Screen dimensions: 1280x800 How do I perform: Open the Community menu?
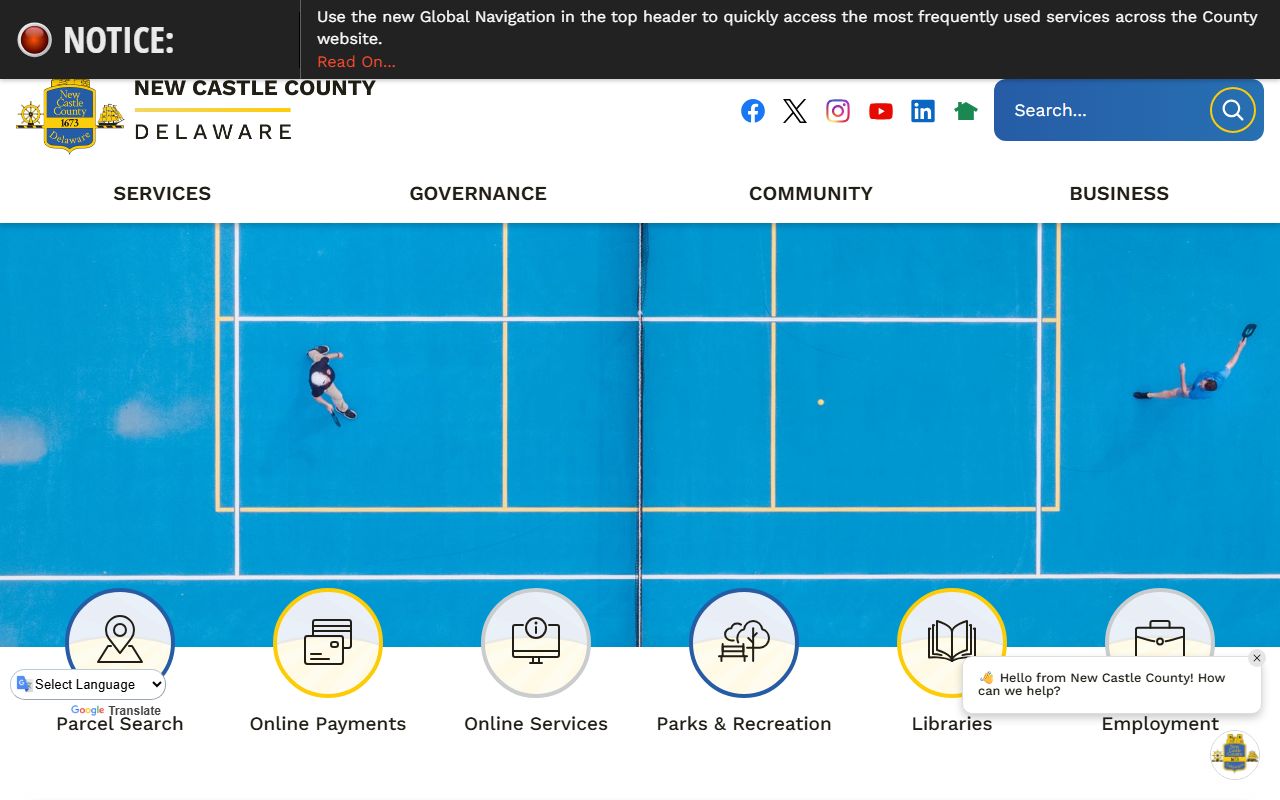click(x=811, y=194)
